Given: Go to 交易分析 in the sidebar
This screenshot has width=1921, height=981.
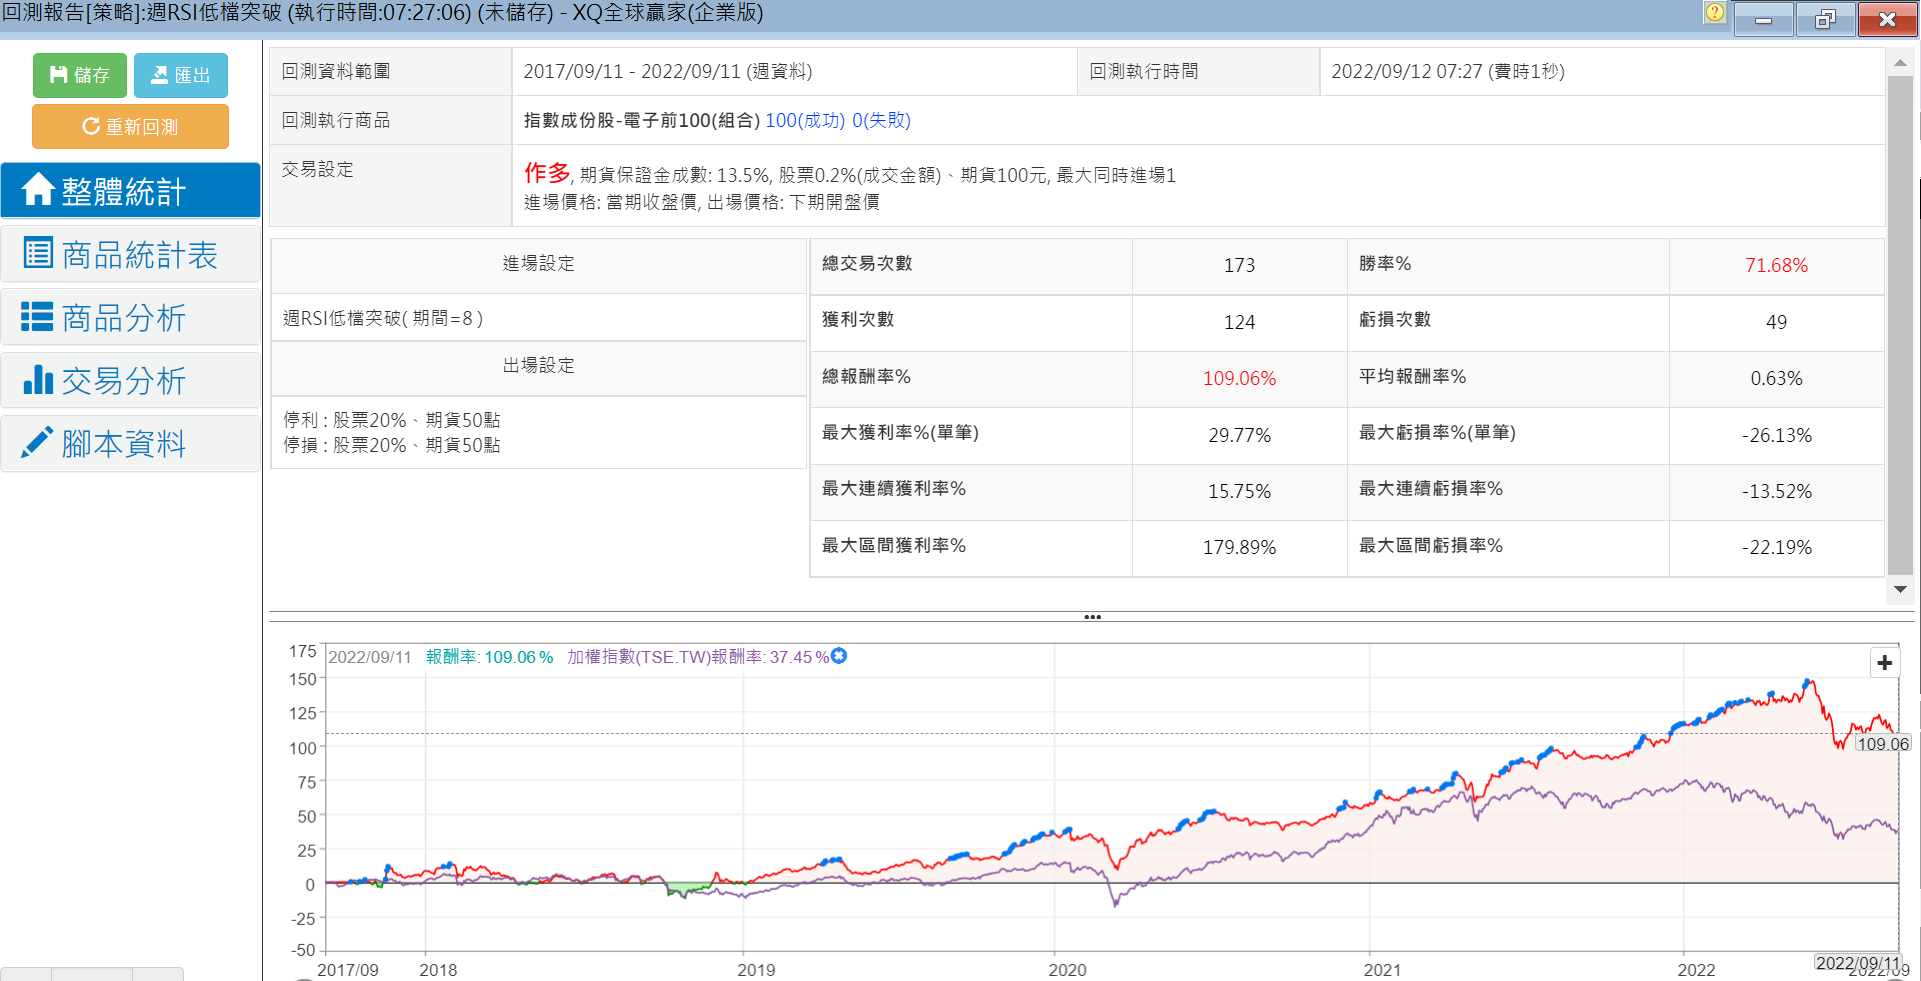Looking at the screenshot, I should [x=130, y=381].
